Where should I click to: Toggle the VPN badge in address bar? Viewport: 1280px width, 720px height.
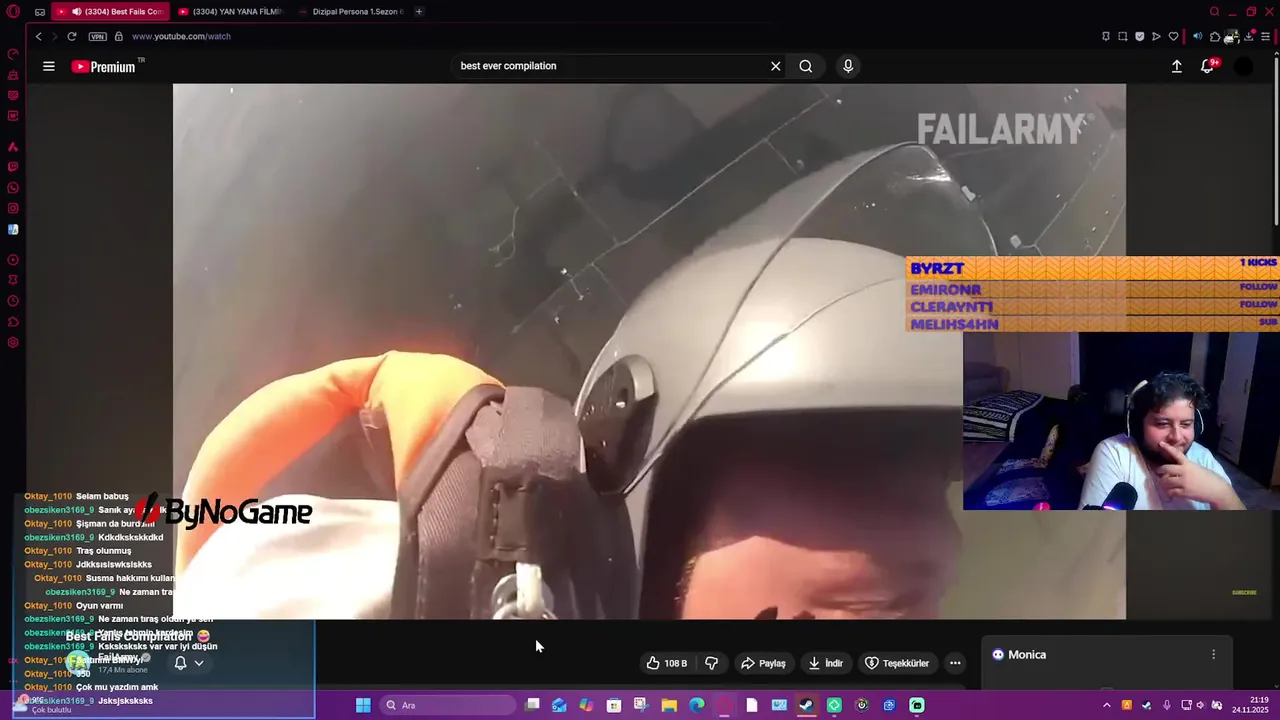(x=97, y=36)
